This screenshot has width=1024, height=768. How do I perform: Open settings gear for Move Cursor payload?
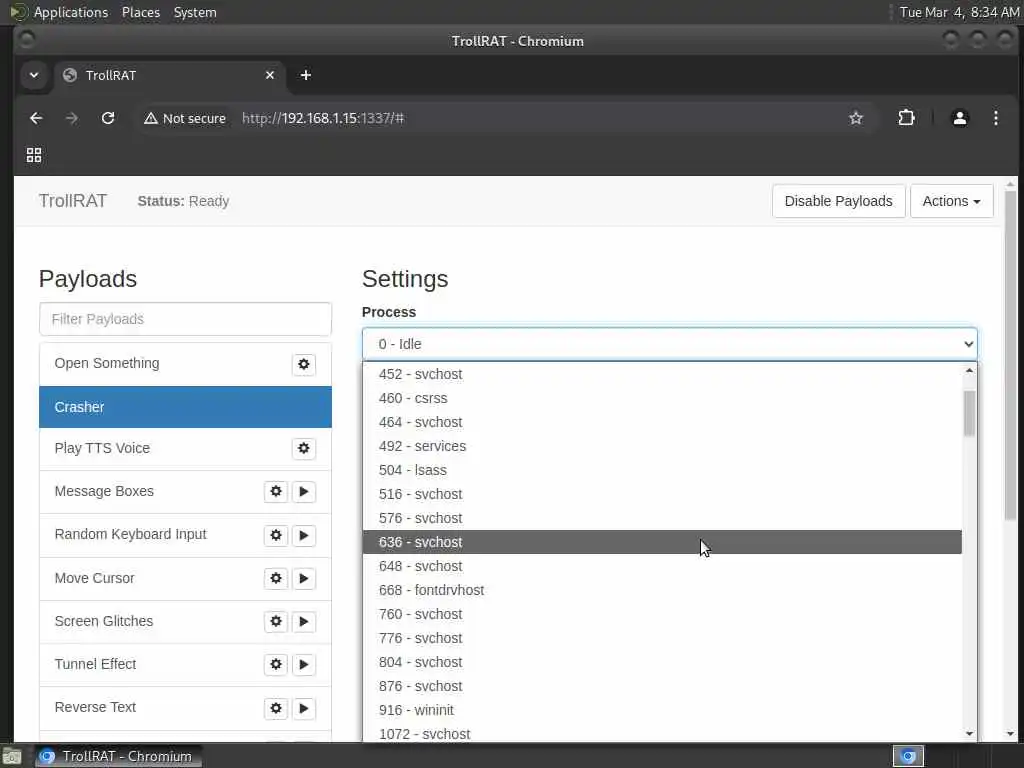276,578
